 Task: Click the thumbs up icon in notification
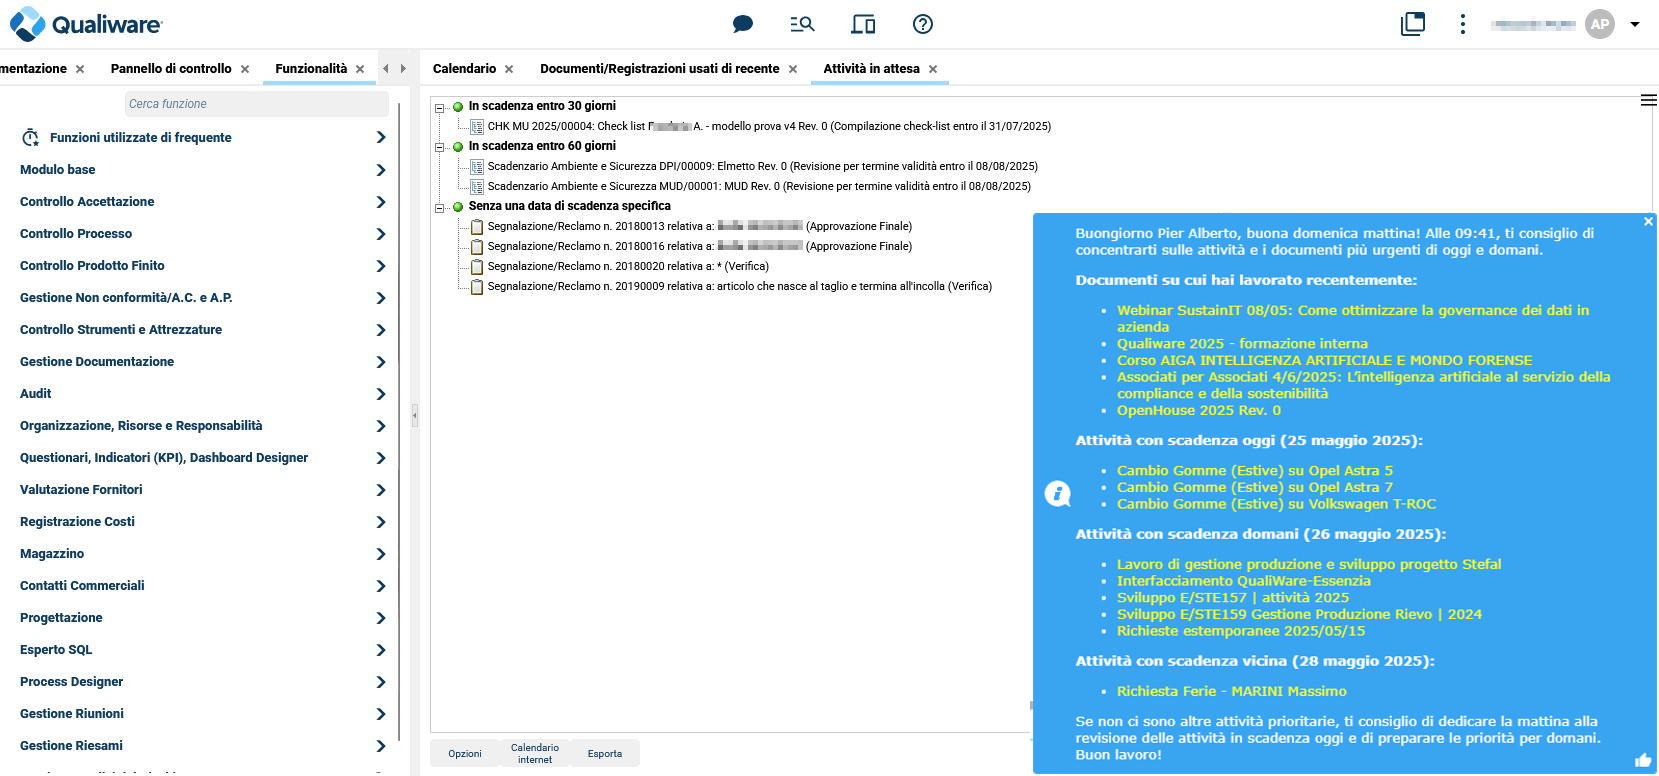click(x=1643, y=761)
